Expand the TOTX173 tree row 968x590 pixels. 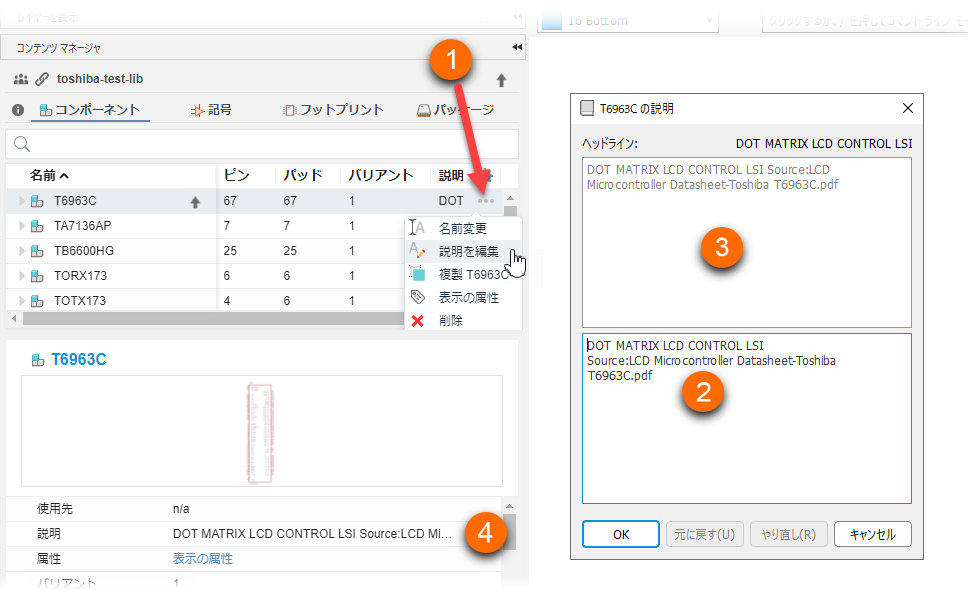22,301
